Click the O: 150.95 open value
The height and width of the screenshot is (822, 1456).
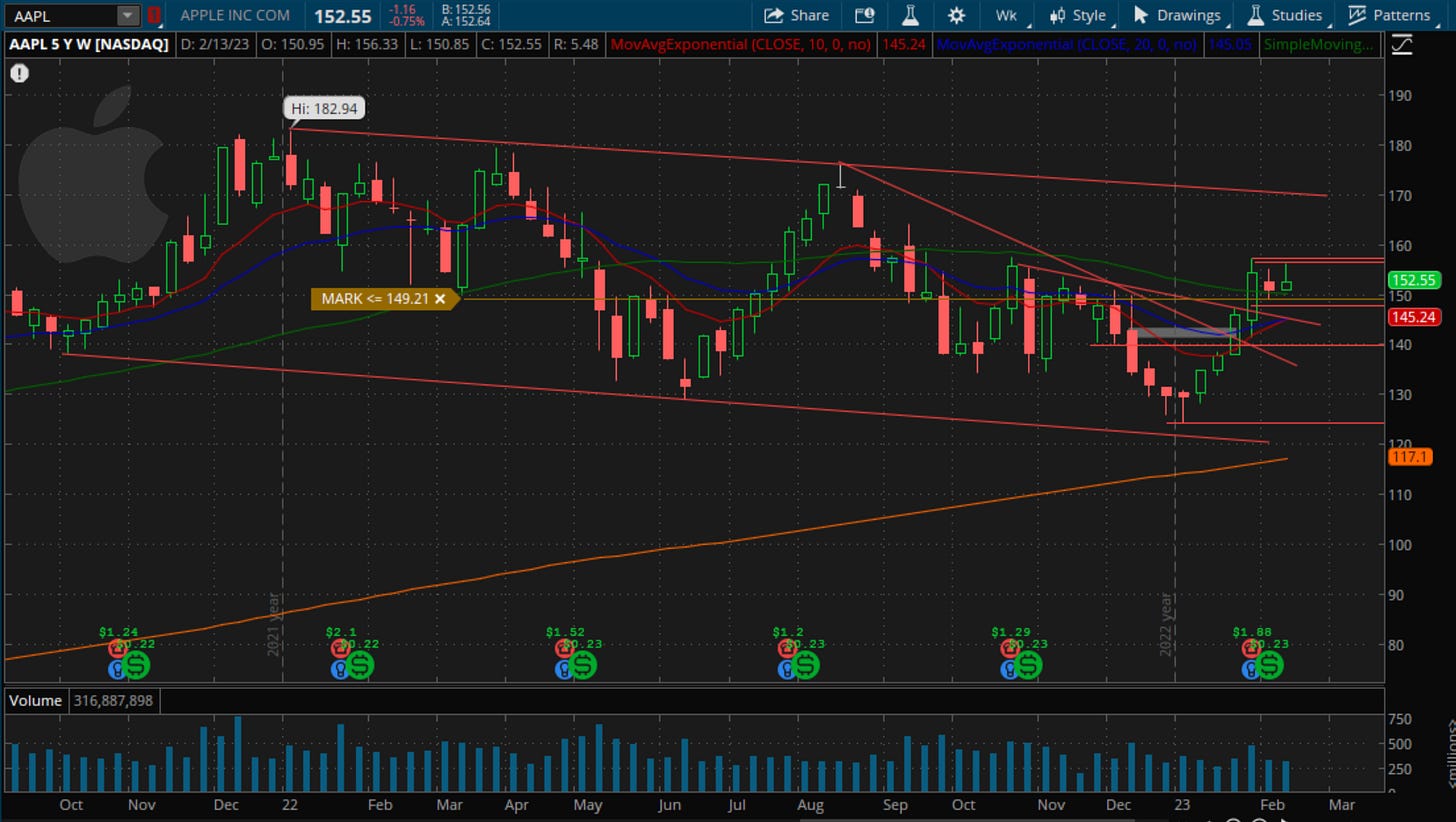point(294,44)
